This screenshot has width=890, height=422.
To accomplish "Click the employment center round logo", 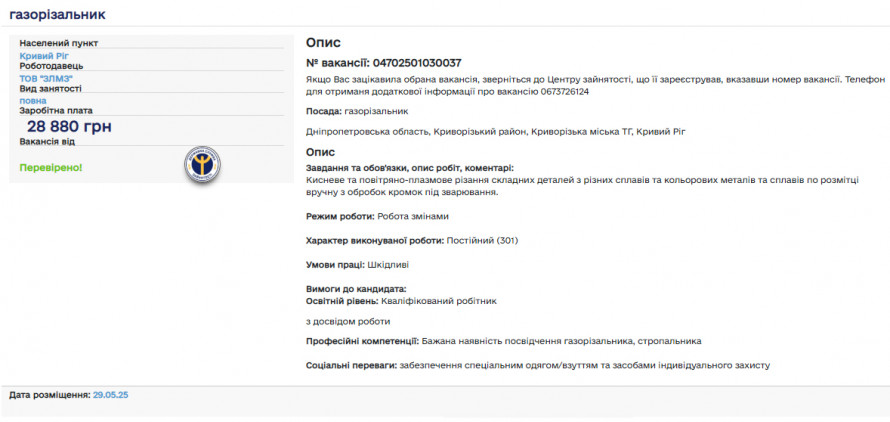I will pos(203,164).
